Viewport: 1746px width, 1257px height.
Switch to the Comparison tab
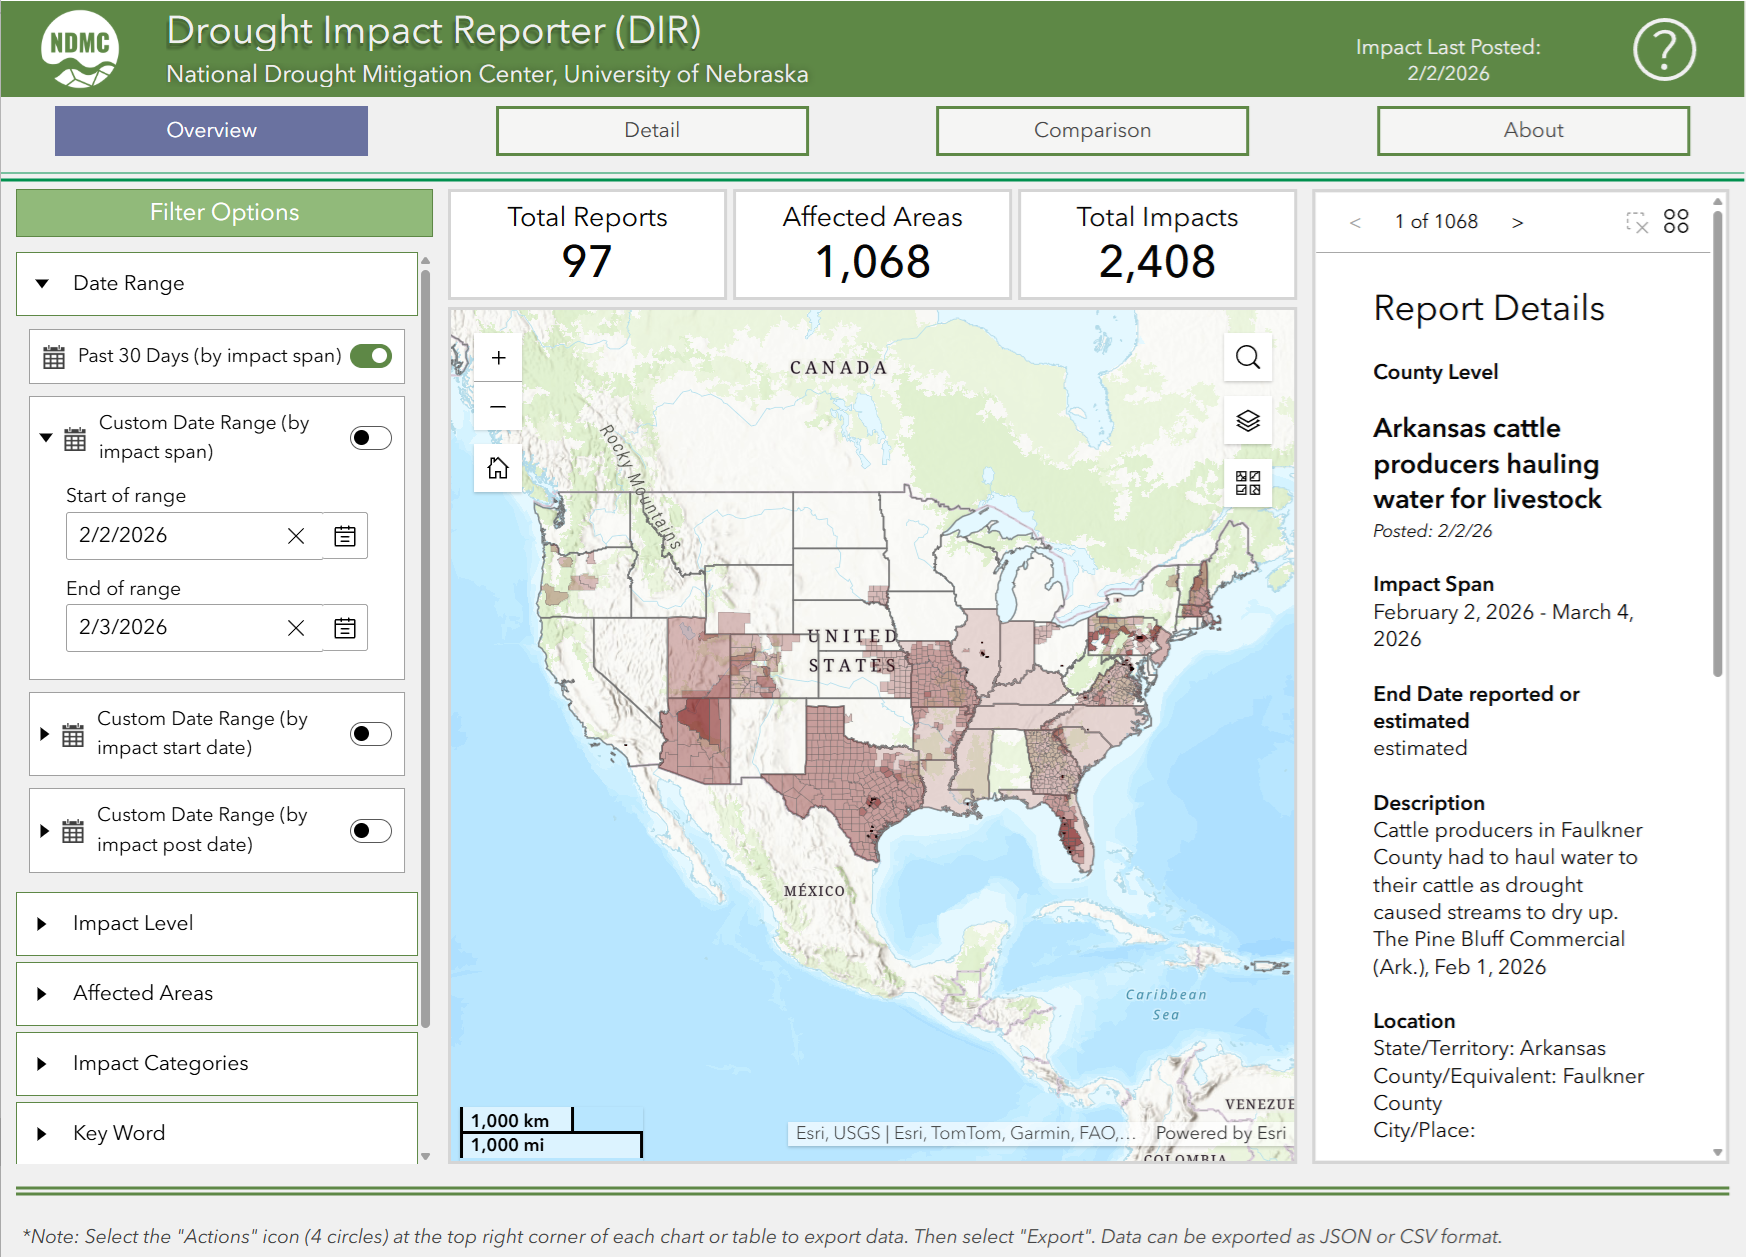tap(1092, 131)
